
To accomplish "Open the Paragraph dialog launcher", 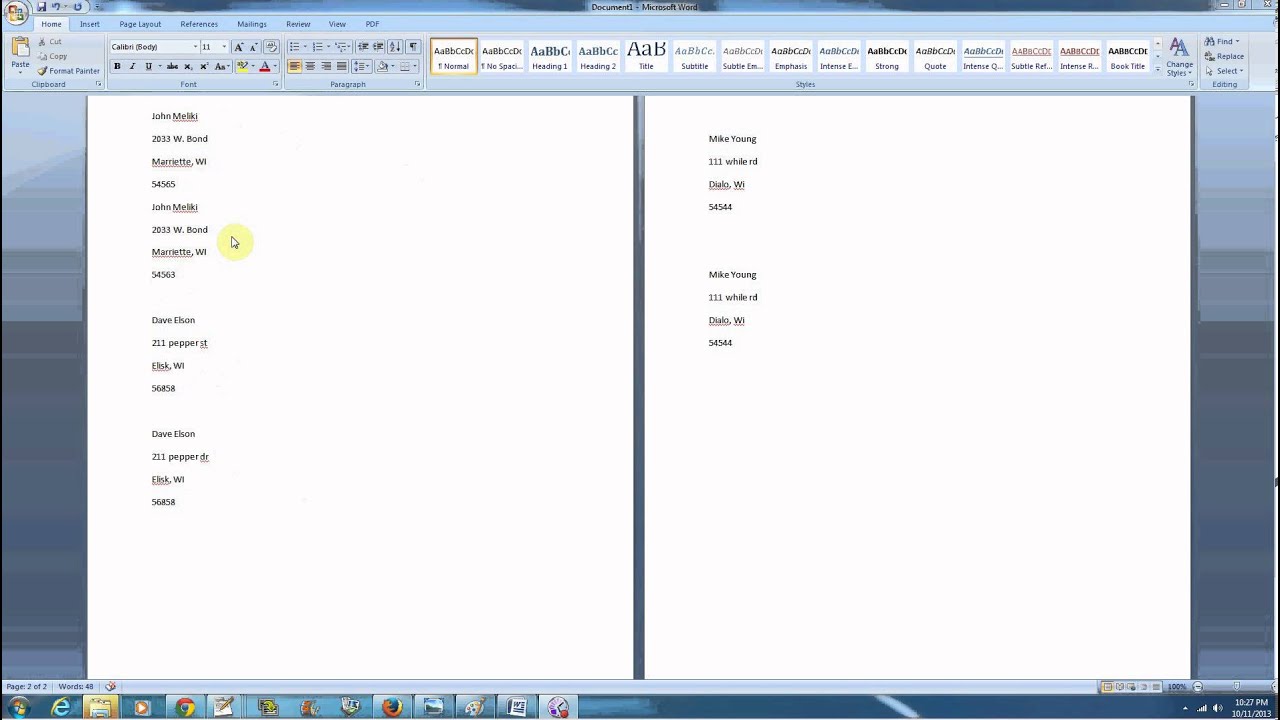I will [x=419, y=85].
